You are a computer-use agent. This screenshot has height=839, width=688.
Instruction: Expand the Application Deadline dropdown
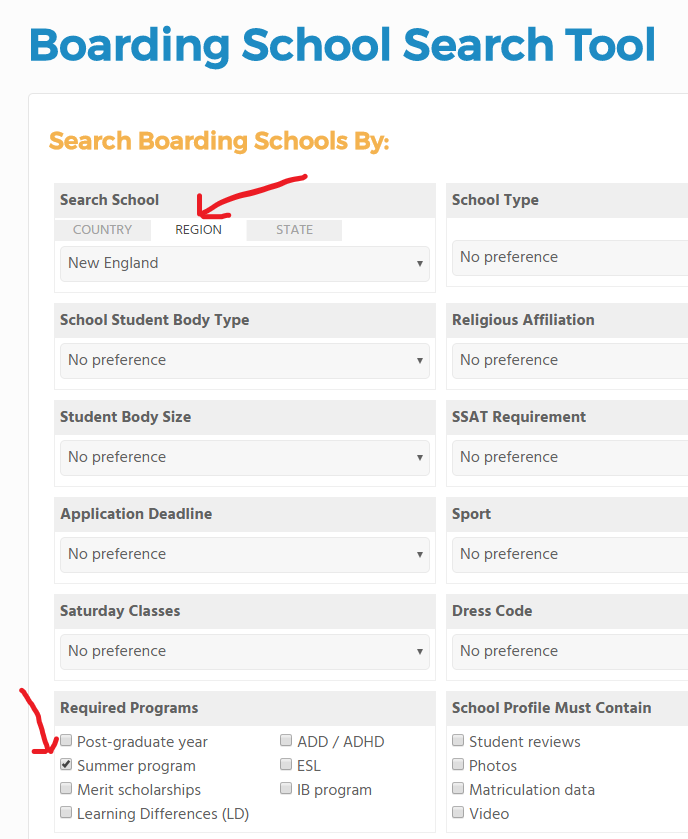pos(244,555)
